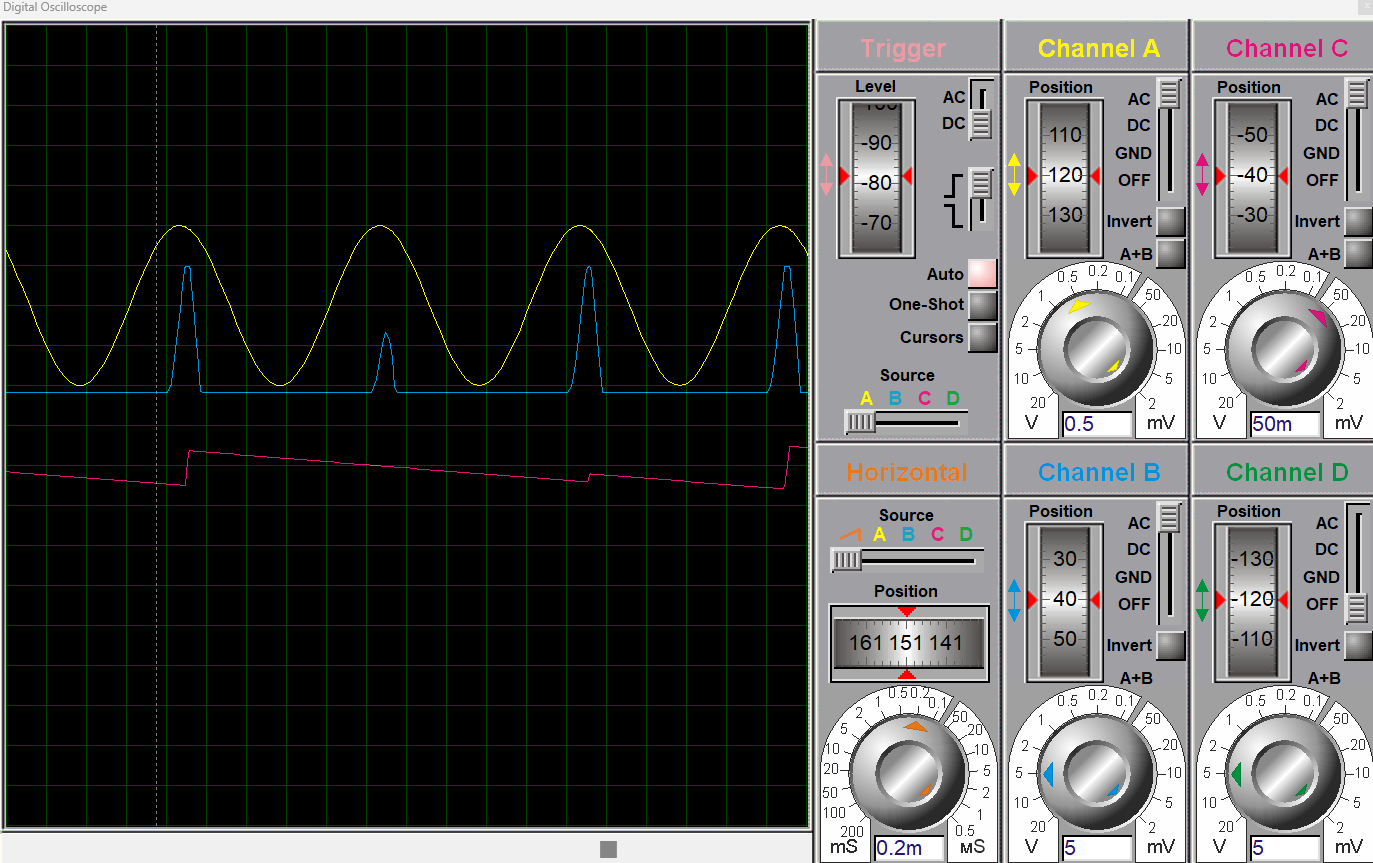The width and height of the screenshot is (1373, 863).
Task: Toggle Channel C Invert button
Action: pos(1359,221)
